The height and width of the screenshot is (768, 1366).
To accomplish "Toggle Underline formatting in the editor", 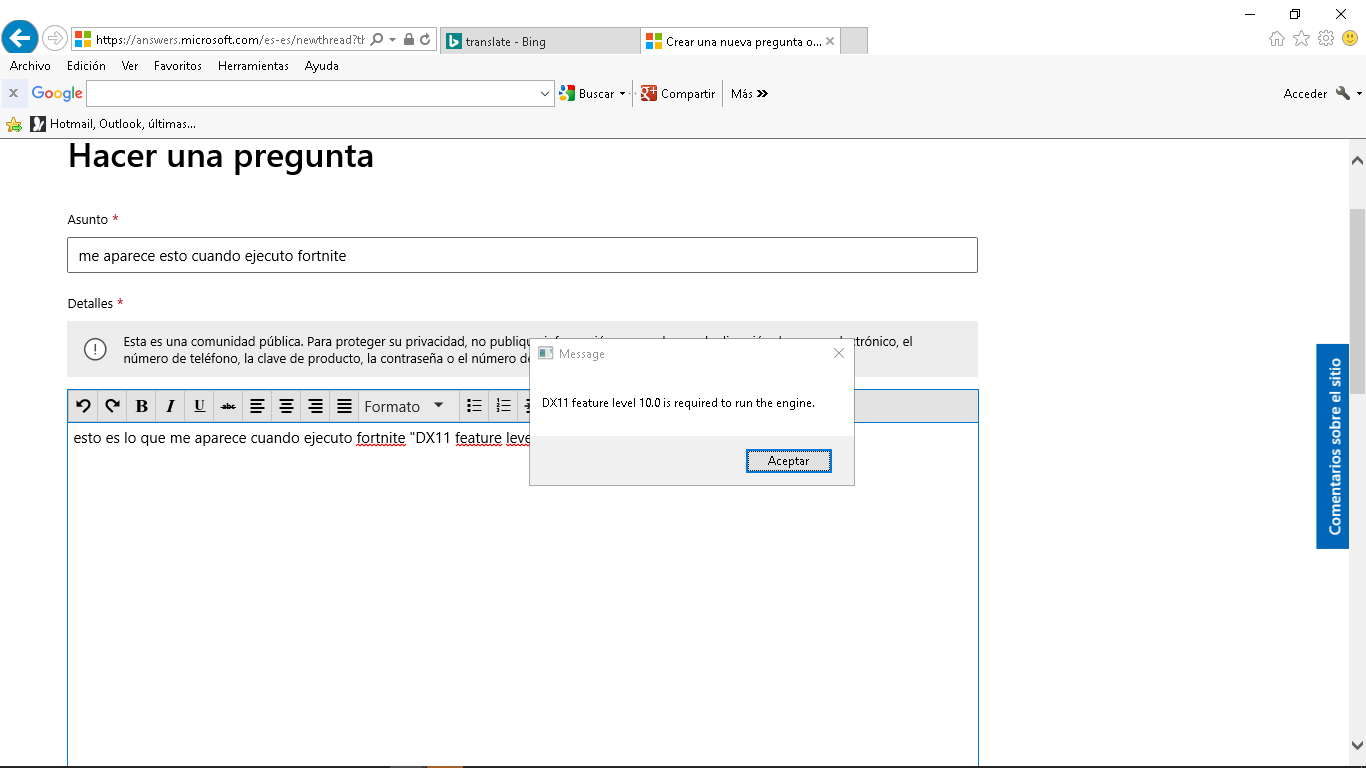I will [x=199, y=406].
